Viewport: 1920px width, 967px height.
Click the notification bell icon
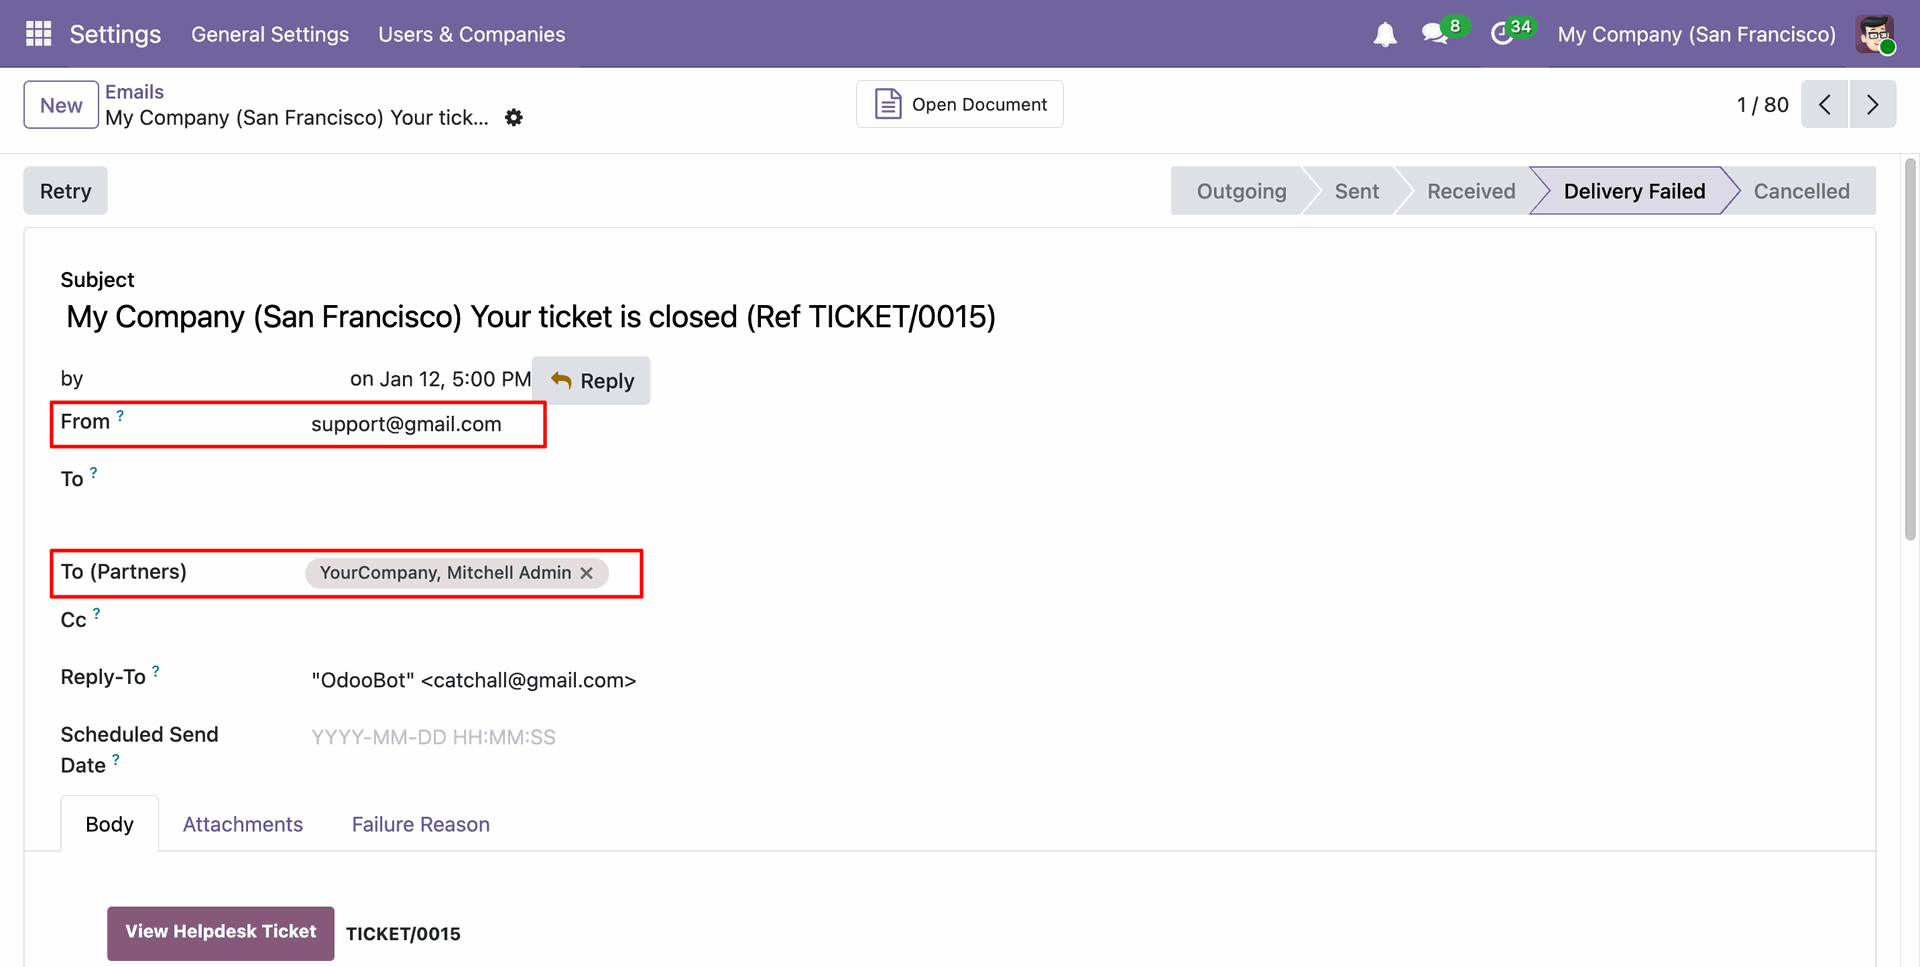point(1385,35)
